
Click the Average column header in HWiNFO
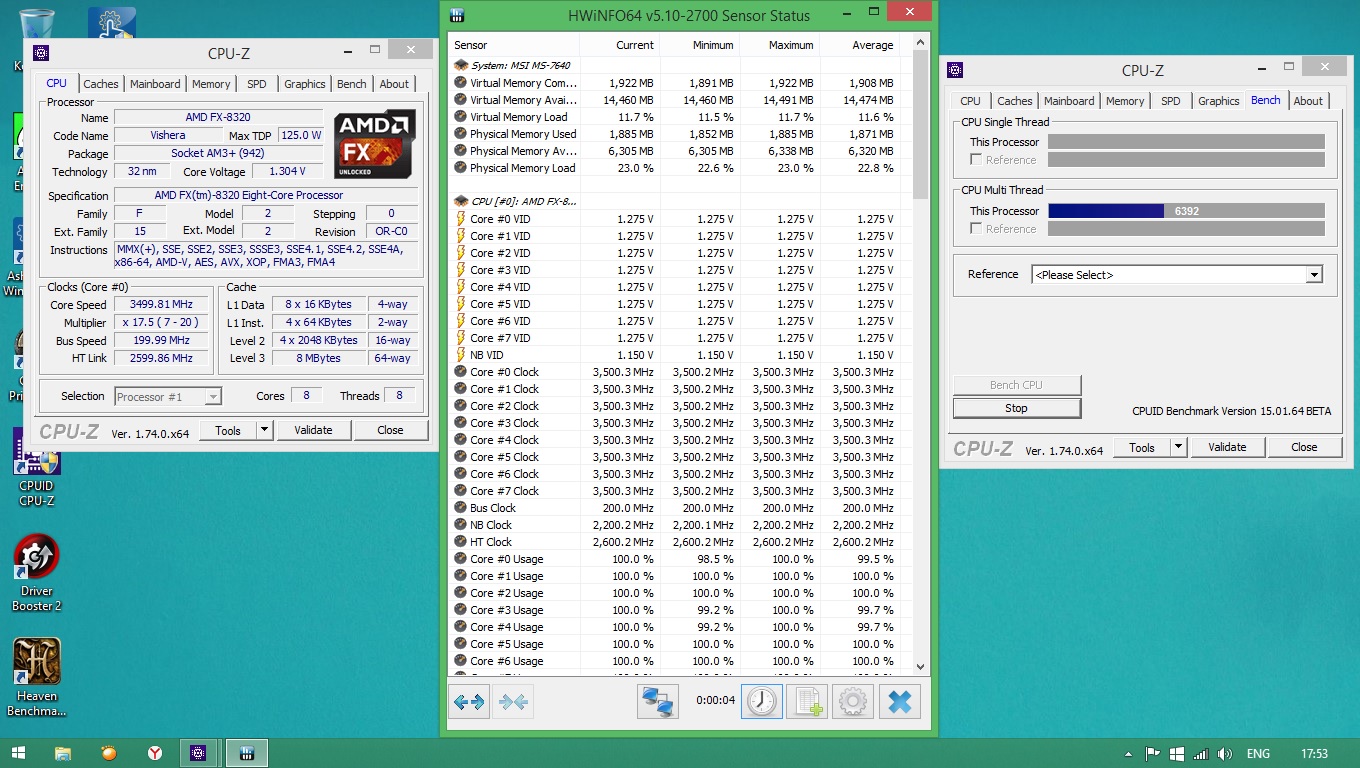pyautogui.click(x=860, y=45)
